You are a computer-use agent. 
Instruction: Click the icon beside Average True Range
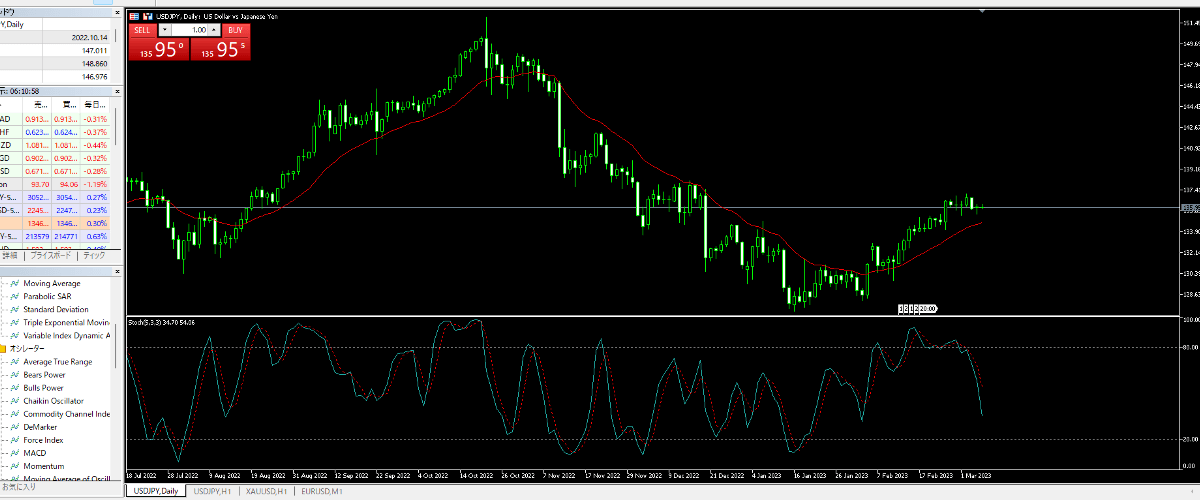[16, 362]
